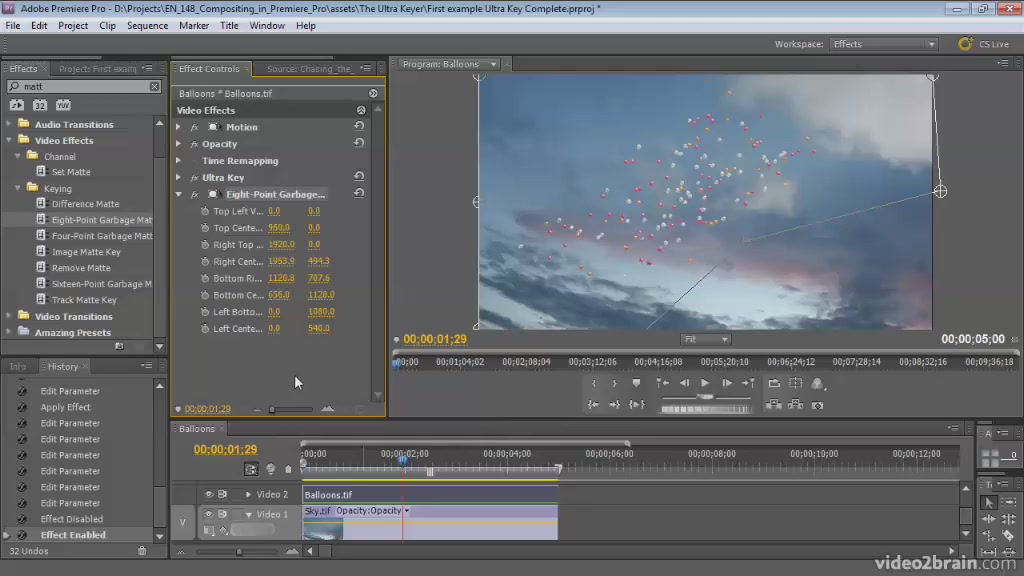Click the Effect Disabled history state

72,519
